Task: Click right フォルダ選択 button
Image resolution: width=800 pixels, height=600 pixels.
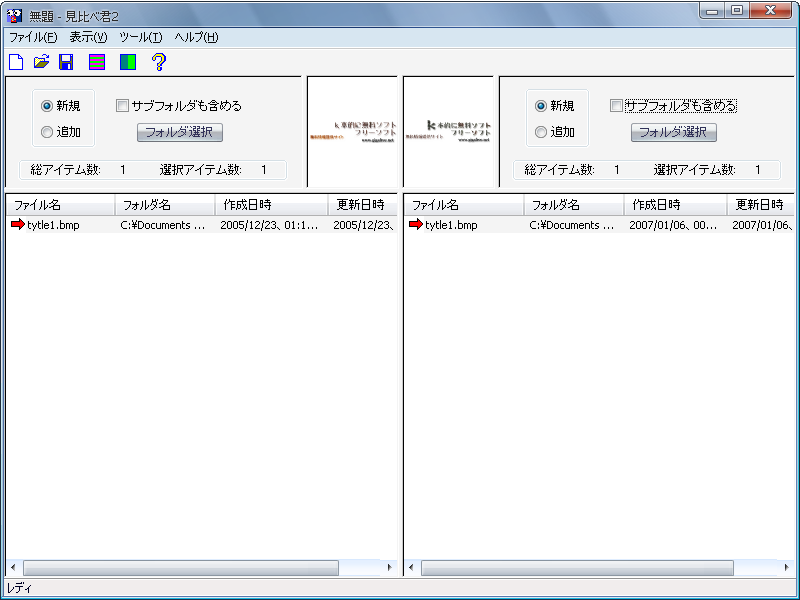Action: [x=673, y=133]
